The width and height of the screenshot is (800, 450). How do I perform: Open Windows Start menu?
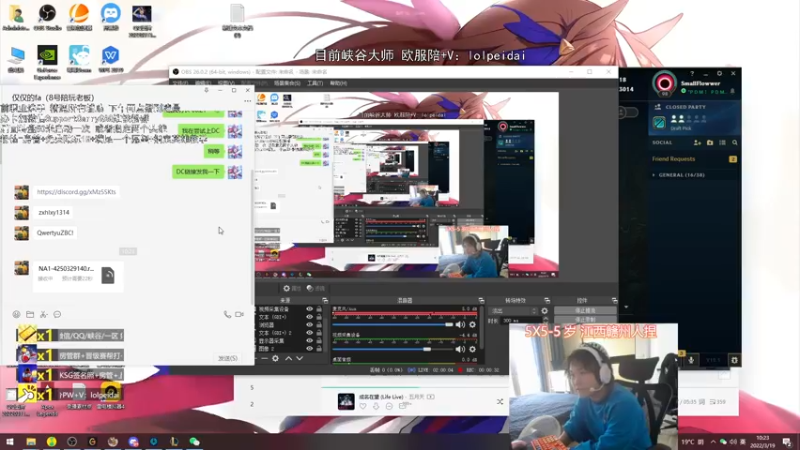(10, 442)
